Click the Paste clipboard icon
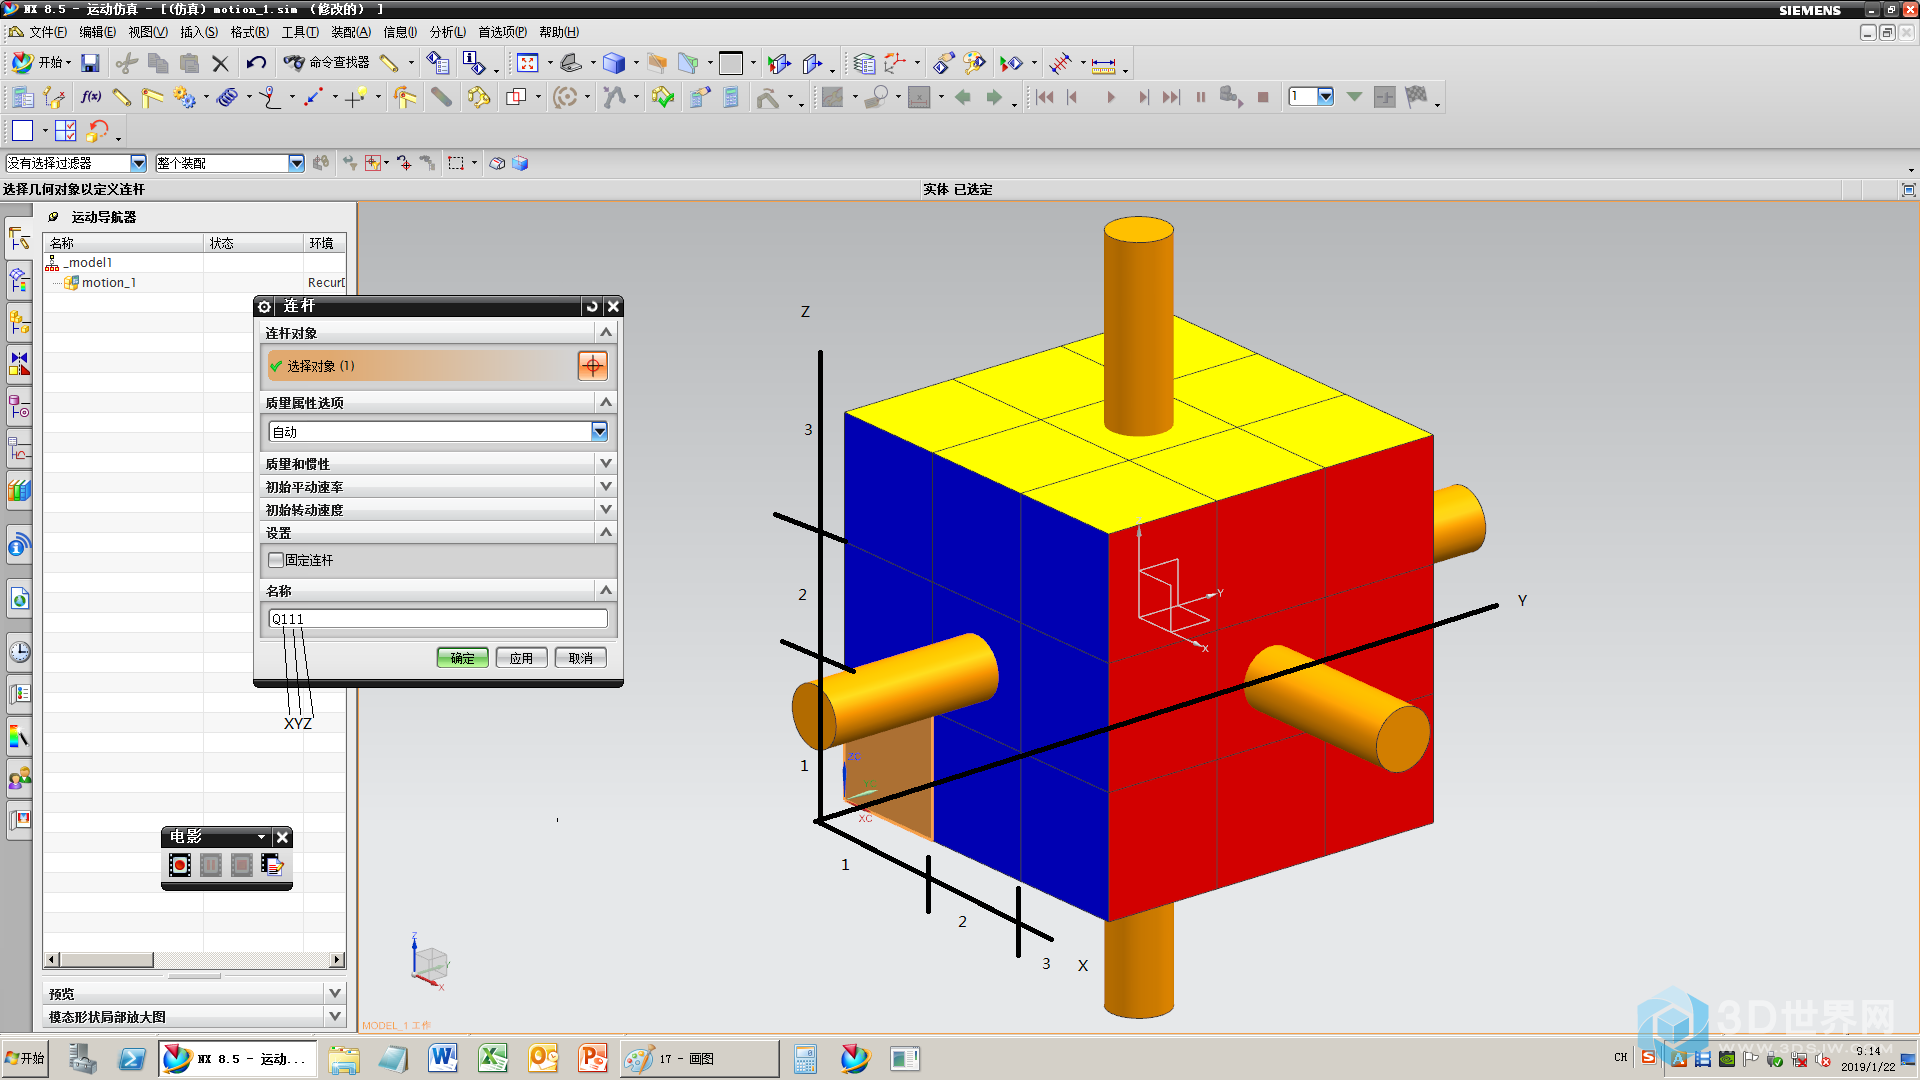The height and width of the screenshot is (1080, 1920). coord(189,63)
